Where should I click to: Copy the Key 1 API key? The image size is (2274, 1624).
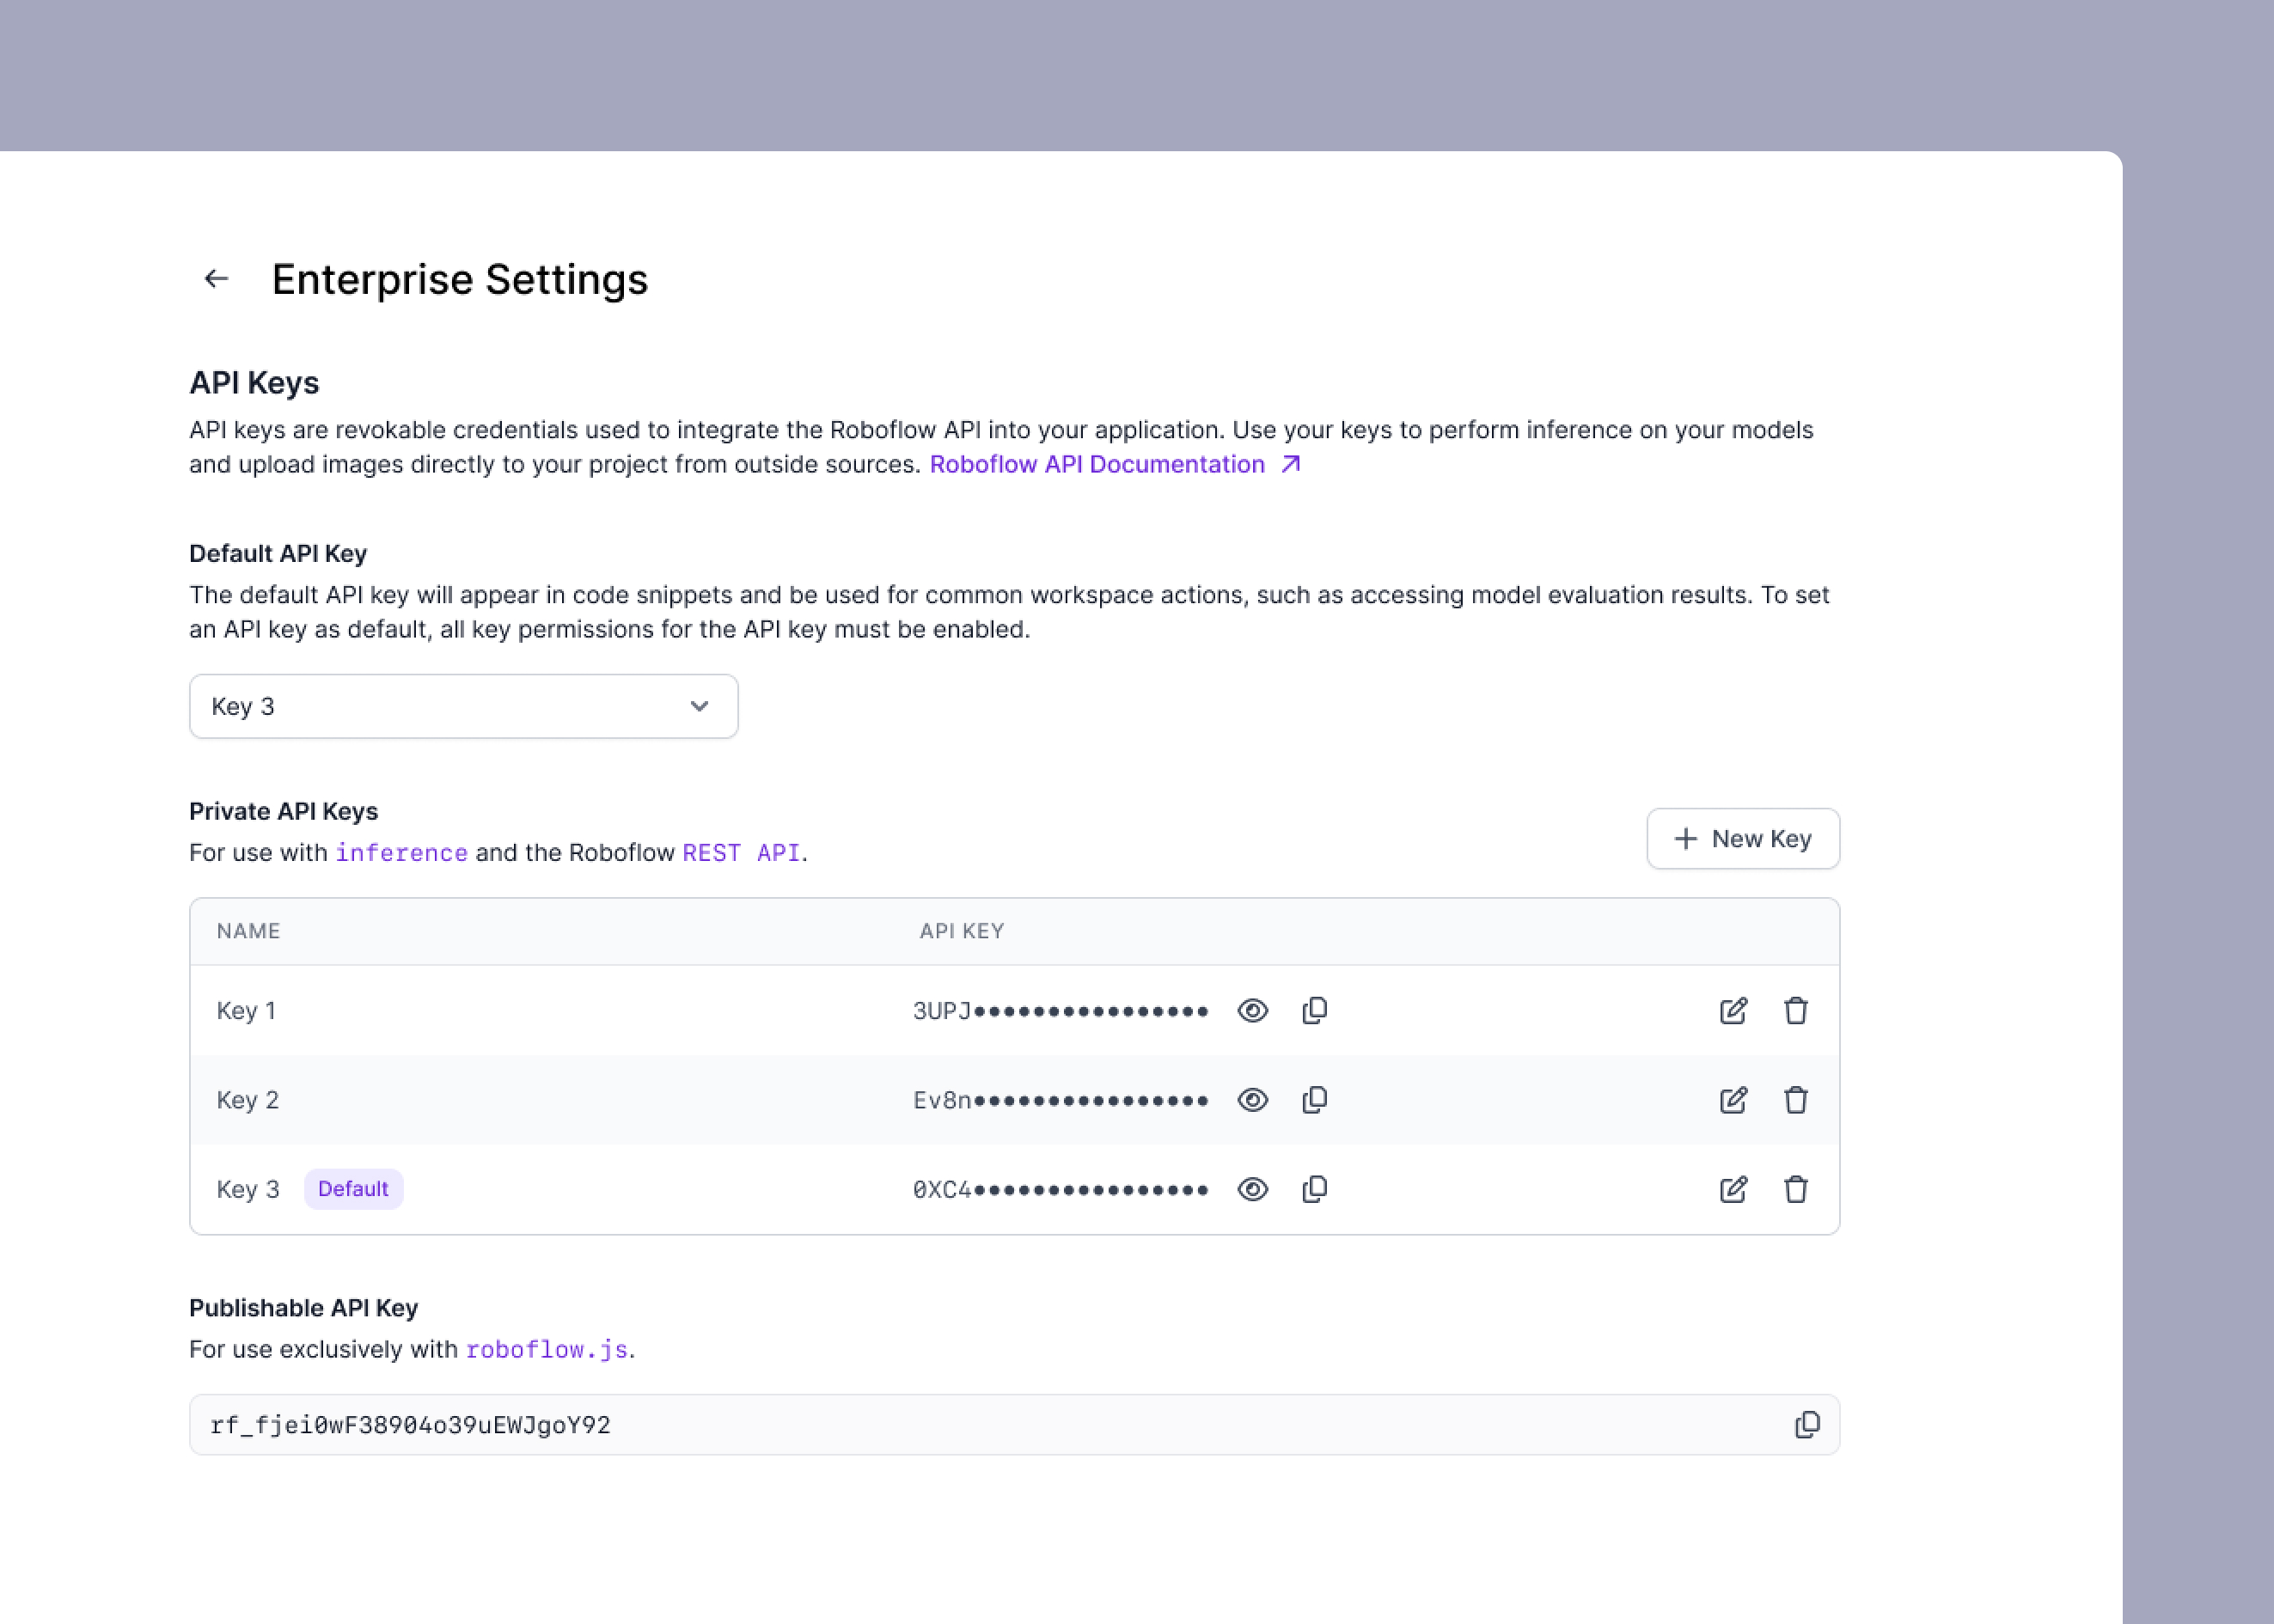1315,1011
